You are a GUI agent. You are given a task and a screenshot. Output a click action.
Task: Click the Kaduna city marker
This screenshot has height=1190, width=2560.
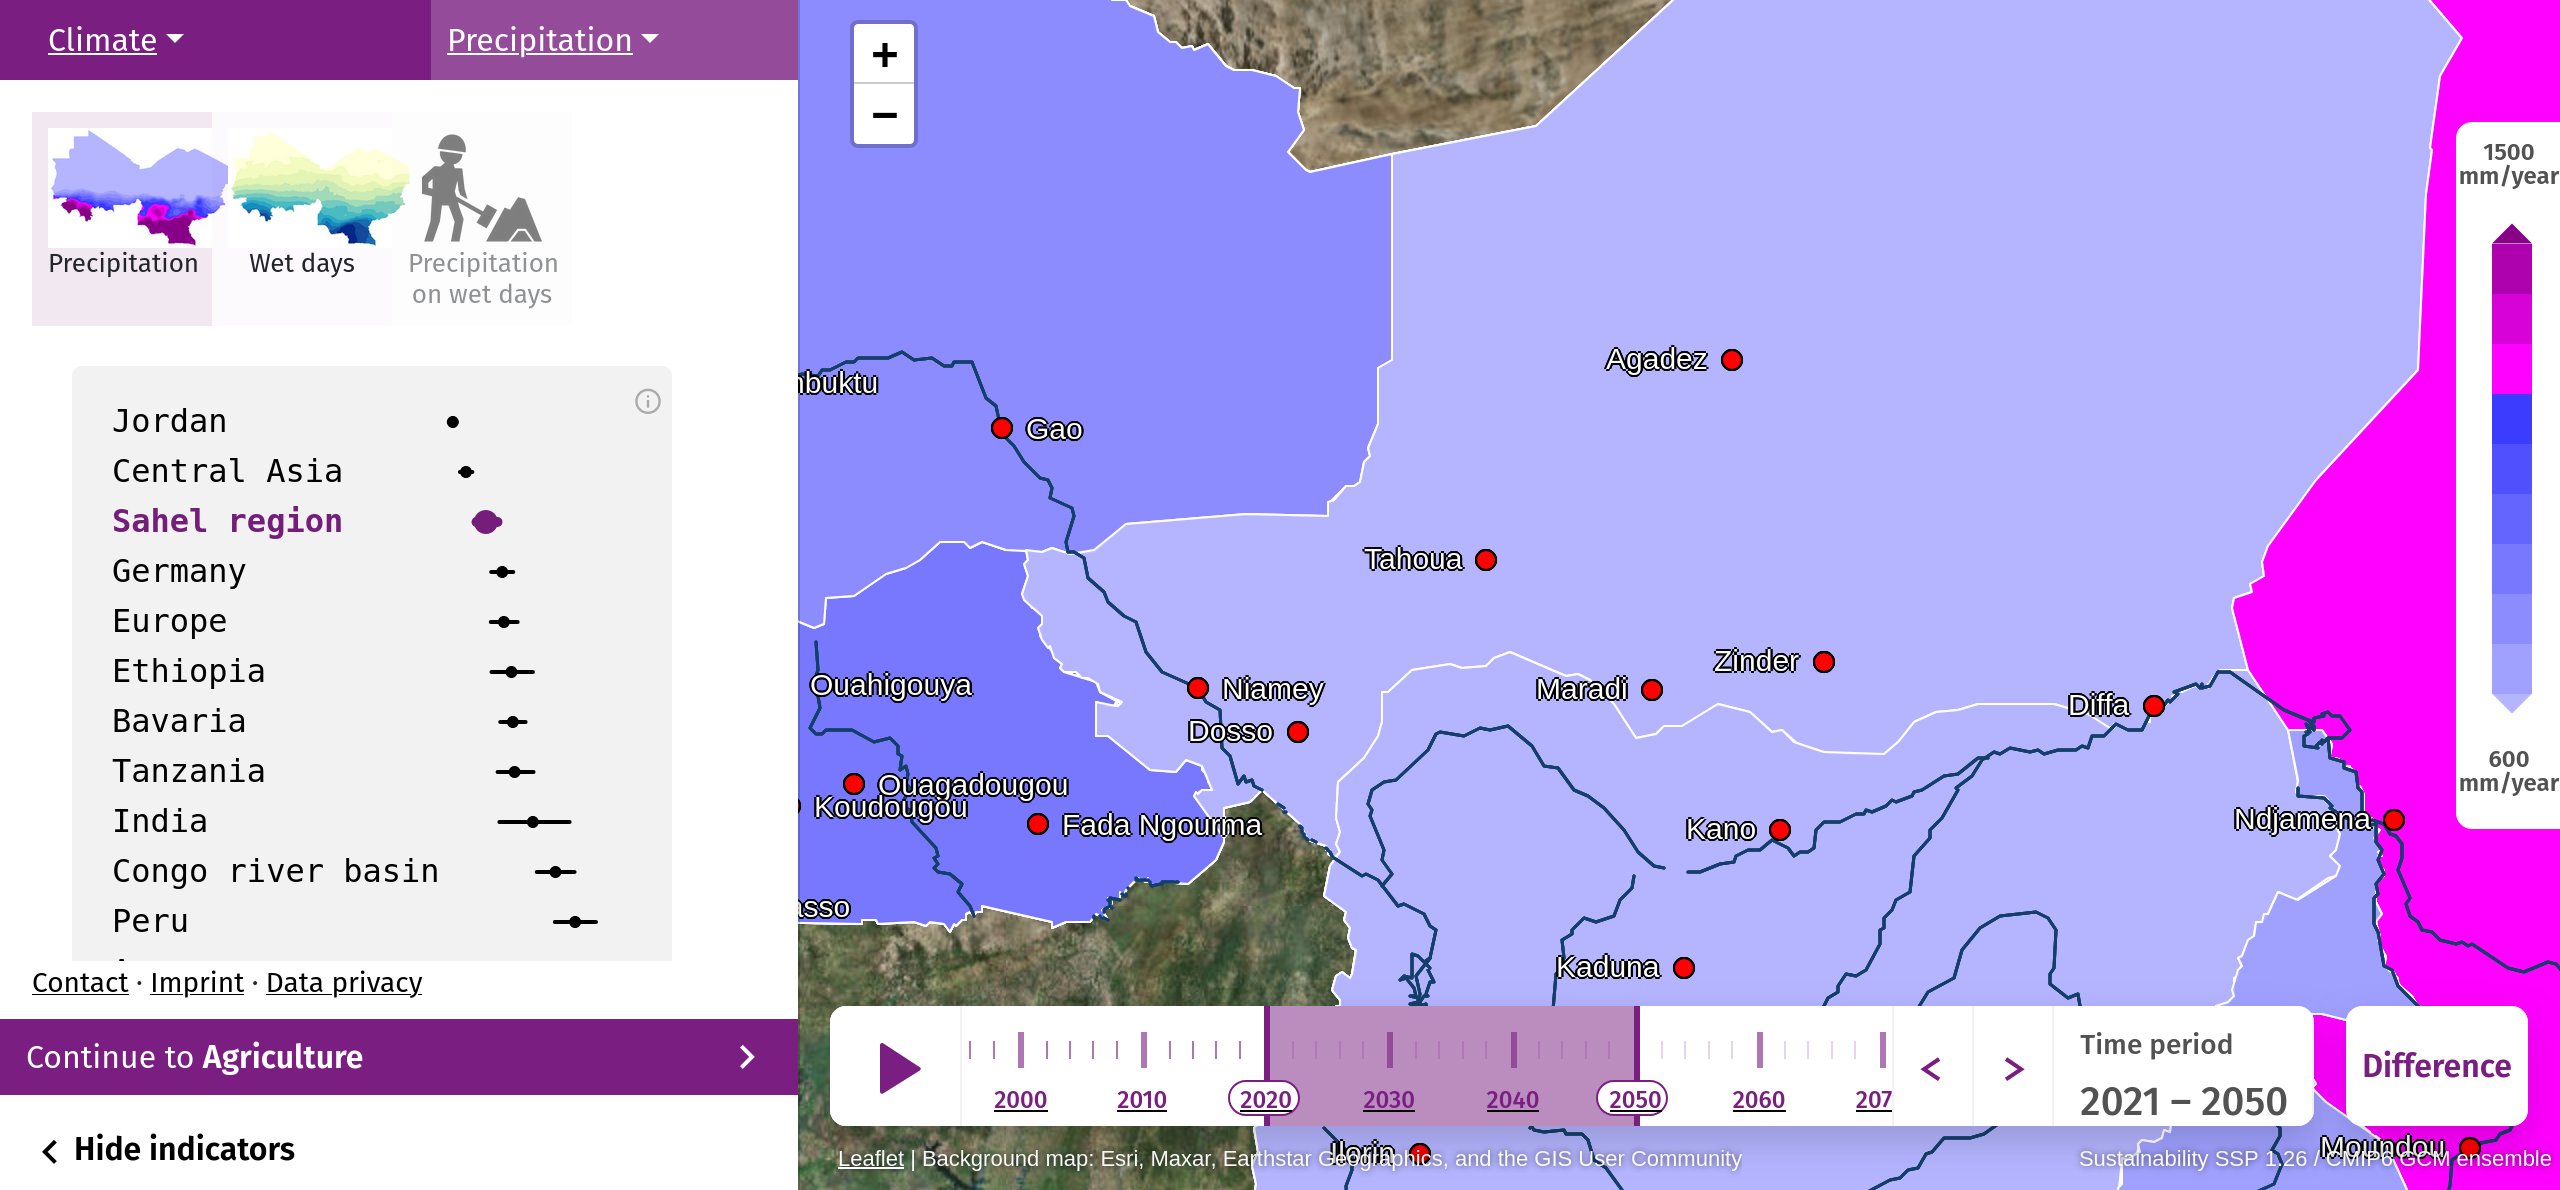pos(1684,968)
